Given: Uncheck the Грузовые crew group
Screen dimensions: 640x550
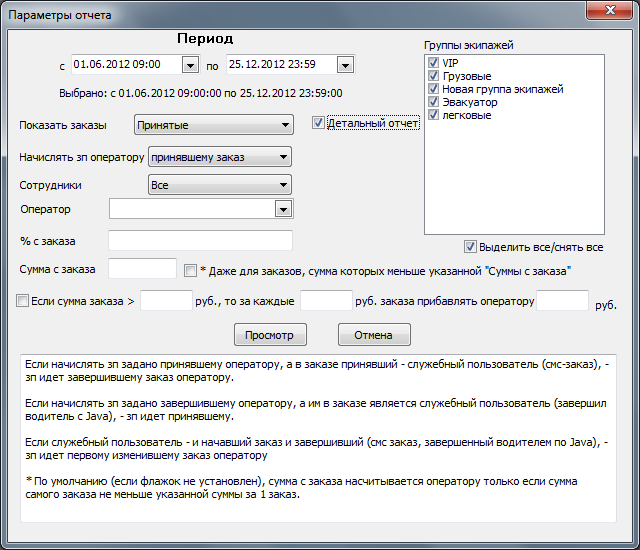Looking at the screenshot, I should (433, 76).
